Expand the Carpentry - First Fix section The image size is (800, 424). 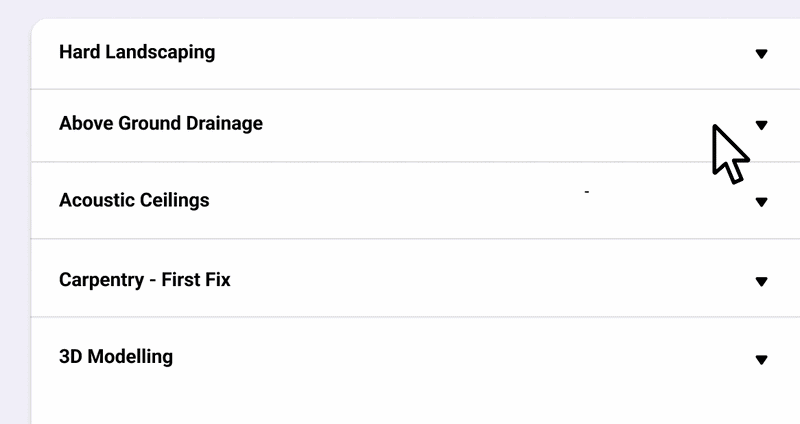(x=400, y=280)
